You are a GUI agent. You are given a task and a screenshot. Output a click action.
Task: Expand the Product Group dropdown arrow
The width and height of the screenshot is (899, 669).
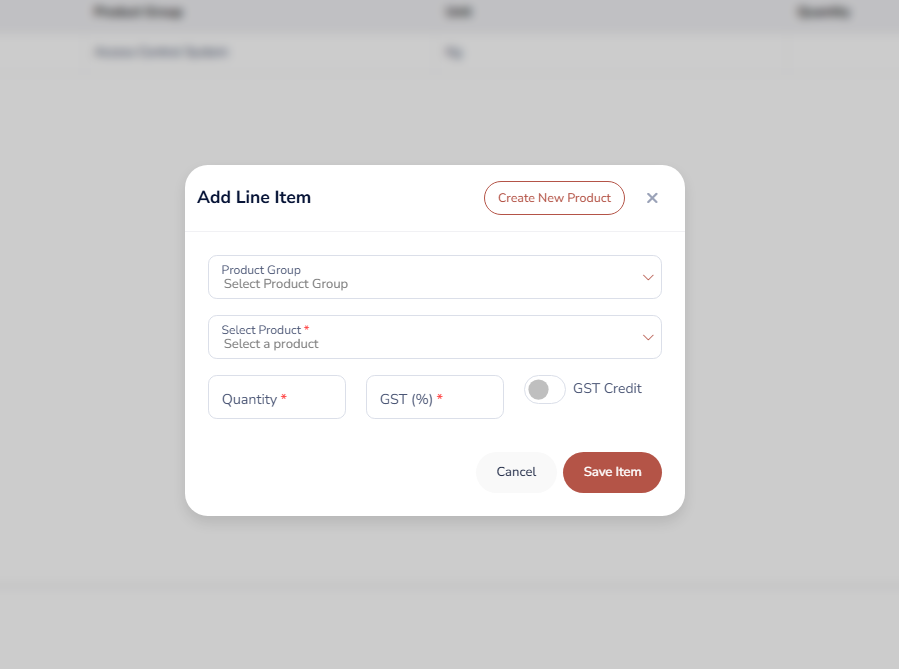pos(648,277)
